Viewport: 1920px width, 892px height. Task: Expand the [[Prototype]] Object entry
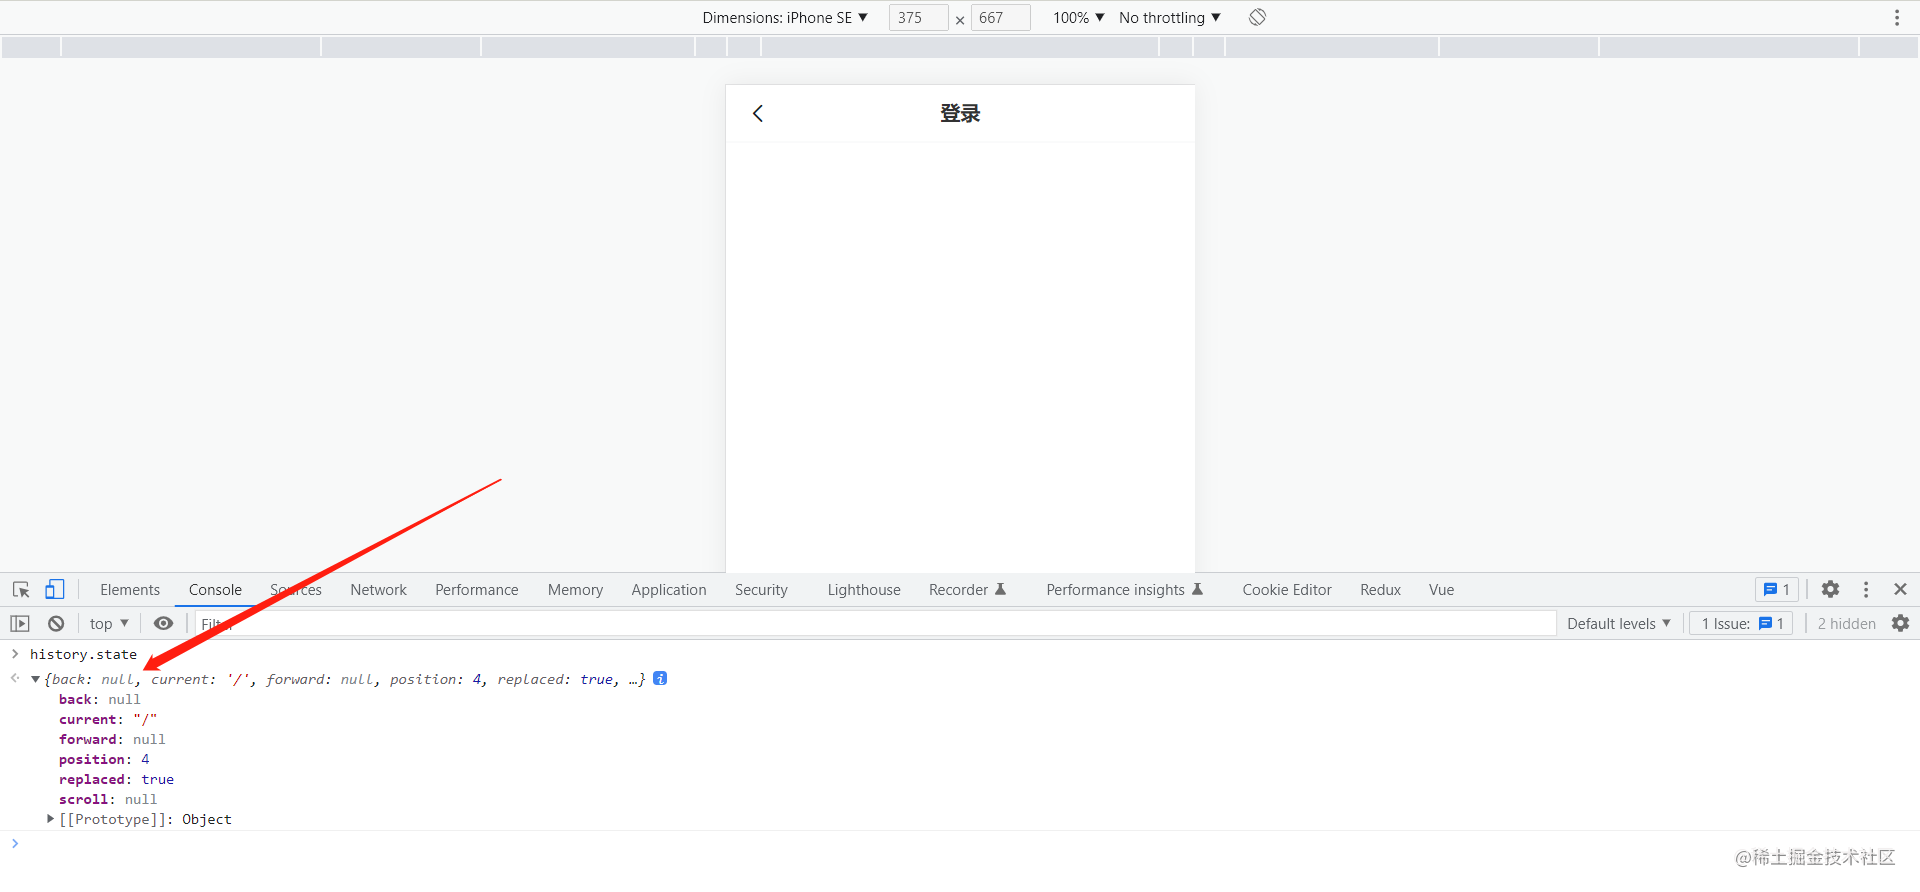click(x=50, y=819)
